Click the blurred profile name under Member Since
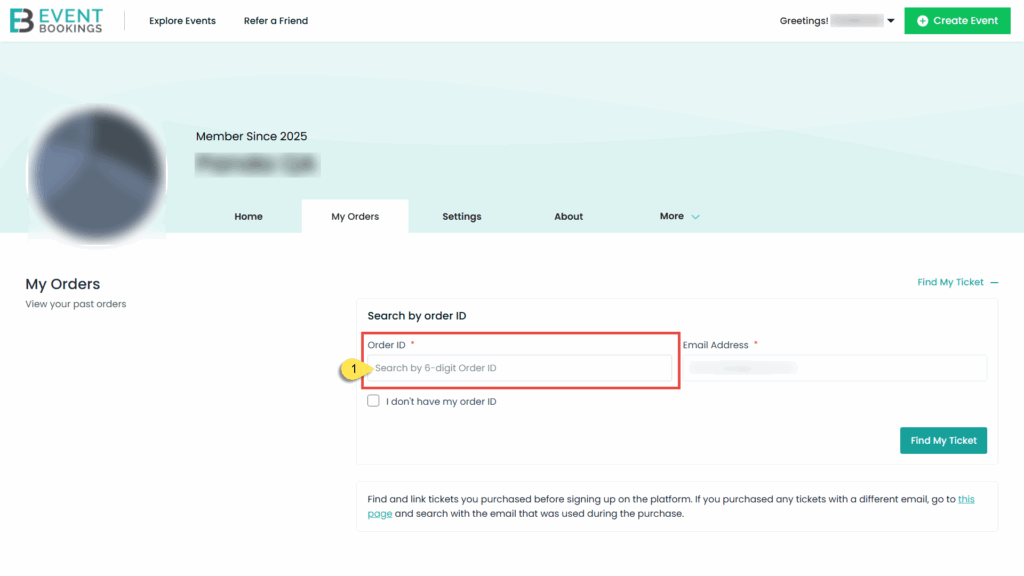The height and width of the screenshot is (576, 1024). tap(257, 164)
